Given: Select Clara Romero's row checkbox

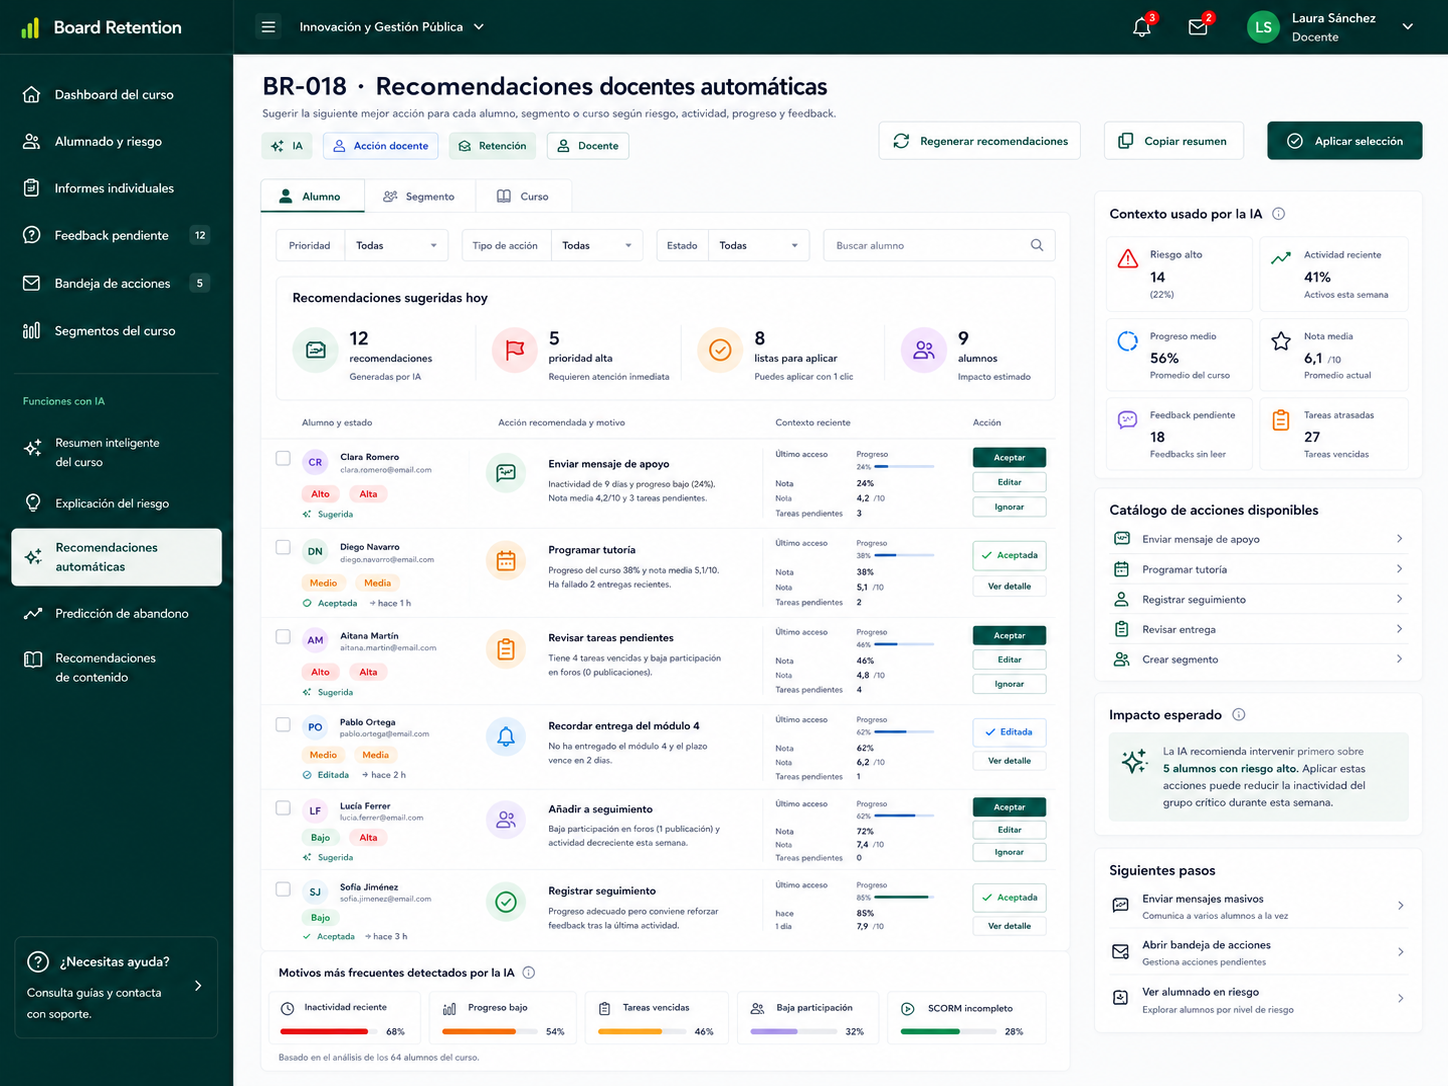Looking at the screenshot, I should 283,458.
